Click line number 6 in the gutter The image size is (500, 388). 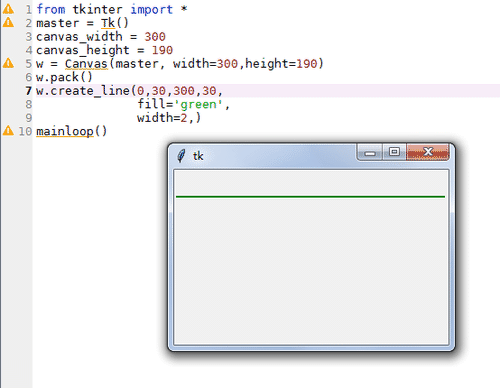coord(29,77)
